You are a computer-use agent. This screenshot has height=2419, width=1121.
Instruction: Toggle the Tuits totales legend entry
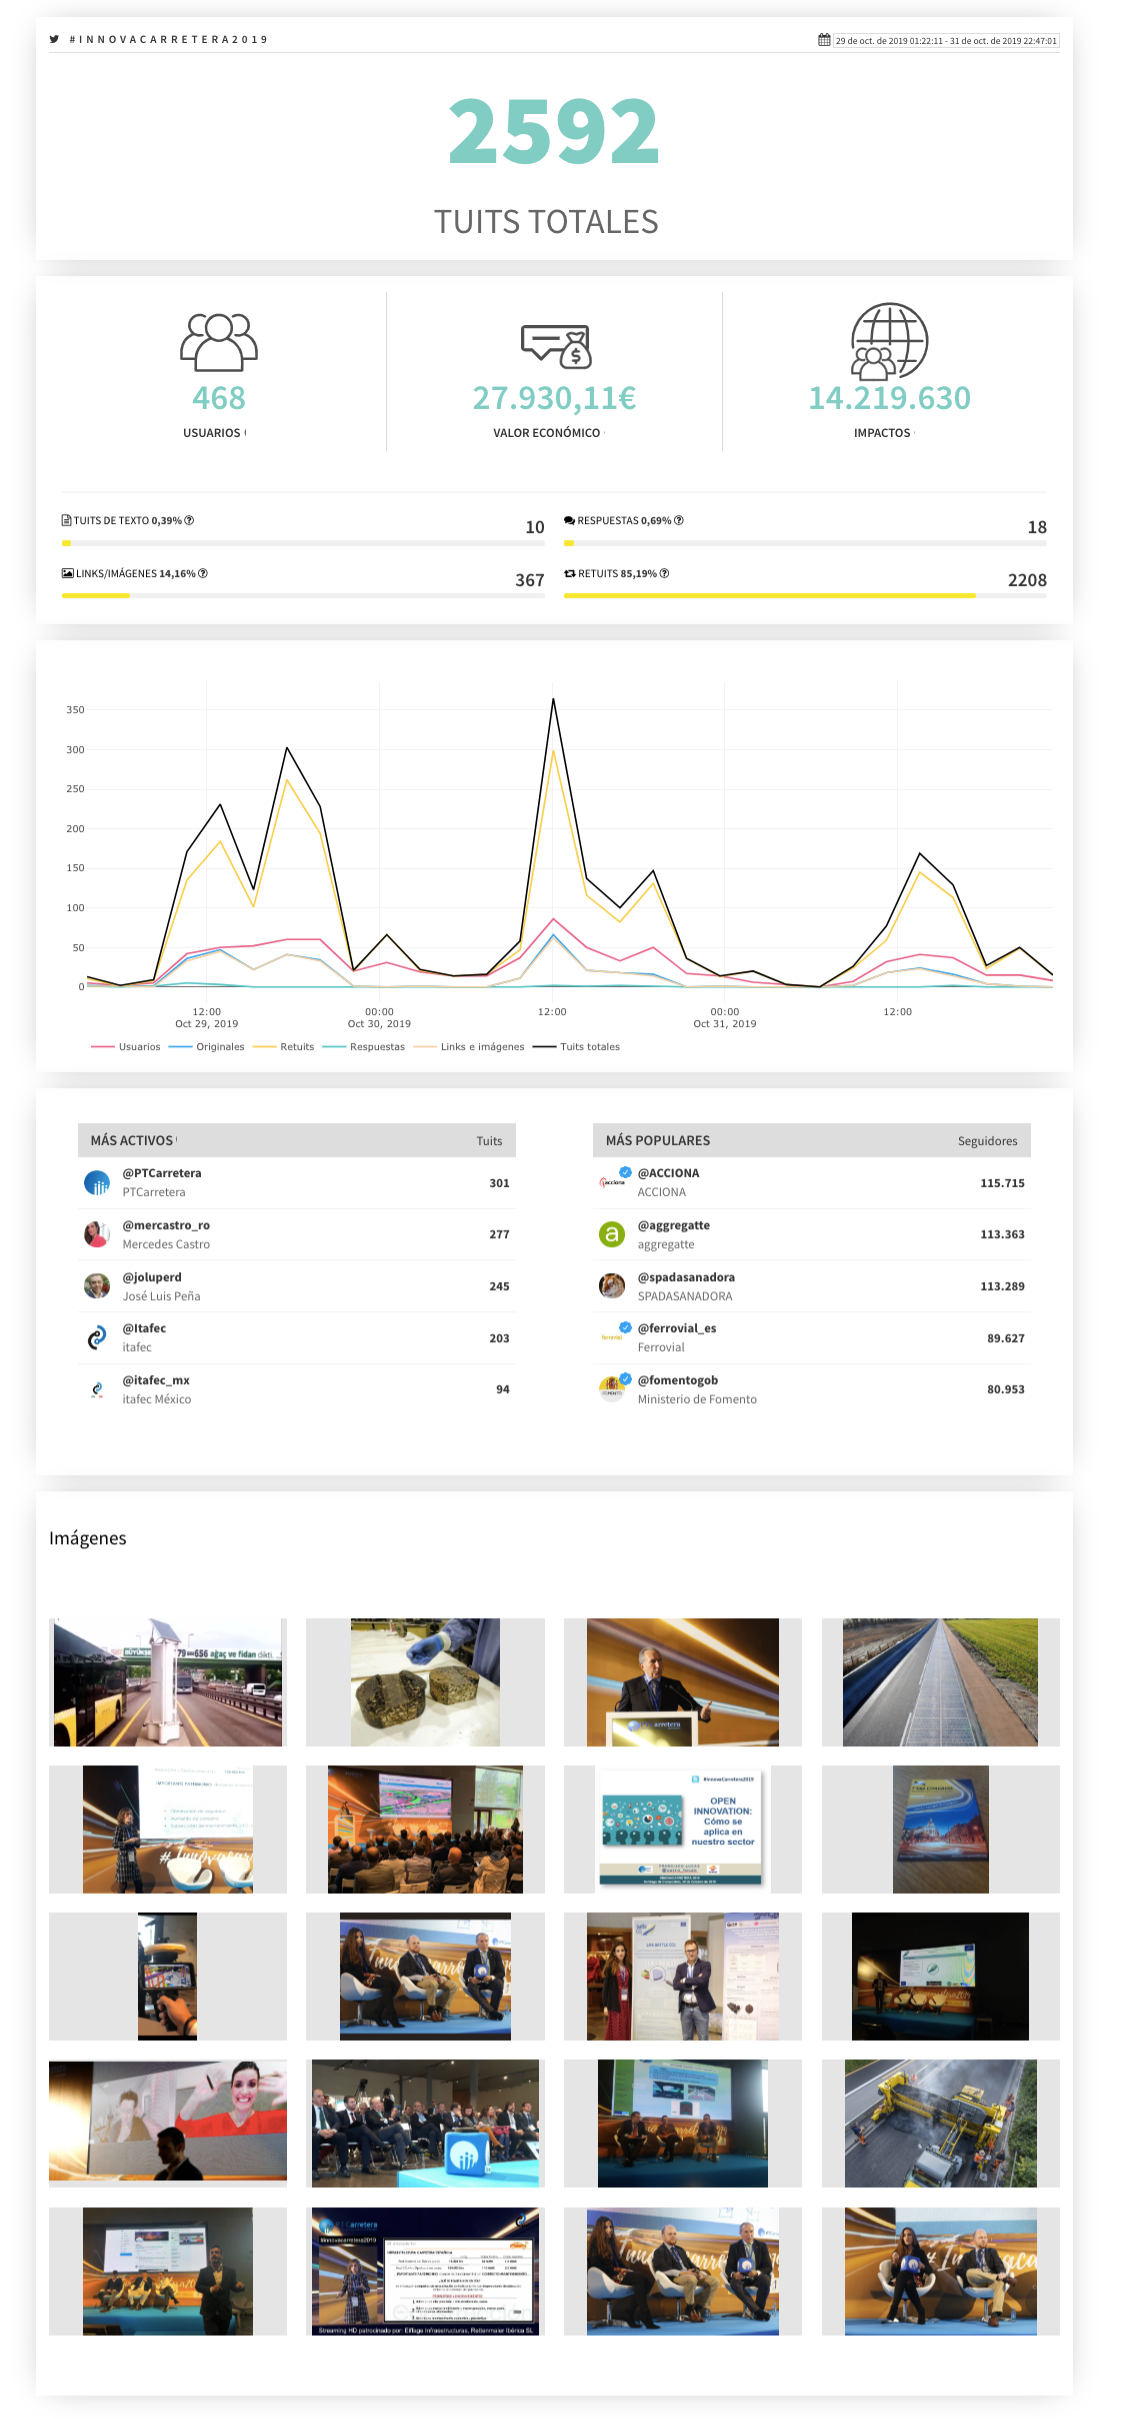[x=577, y=1047]
